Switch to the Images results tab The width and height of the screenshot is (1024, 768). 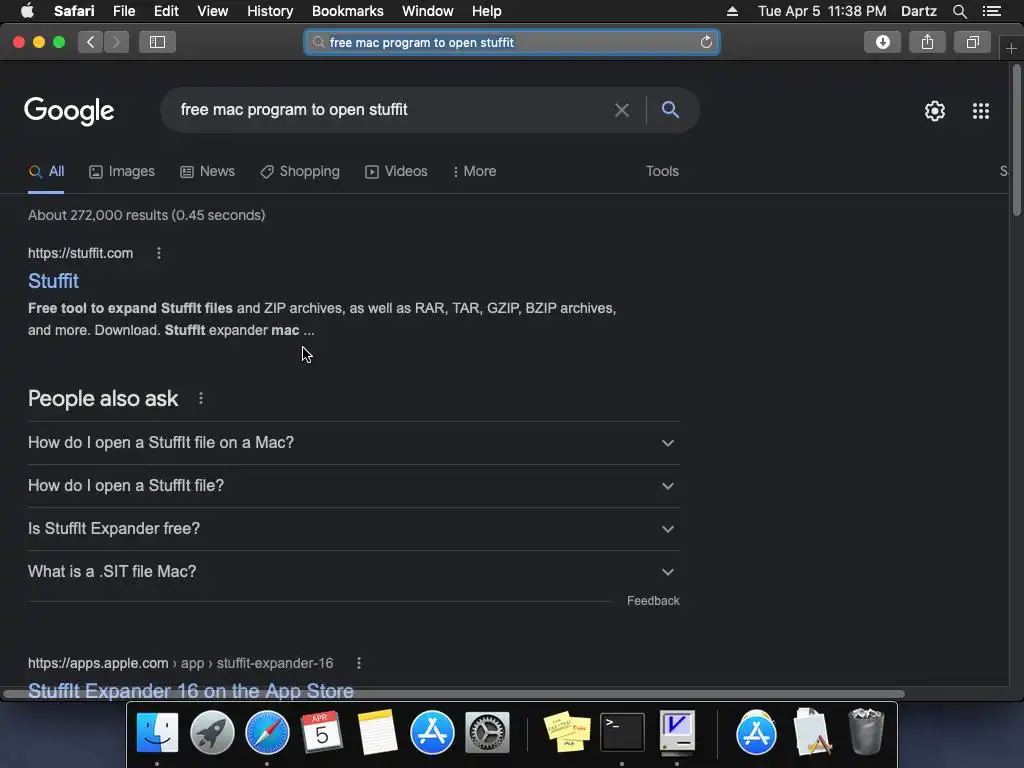pyautogui.click(x=122, y=172)
